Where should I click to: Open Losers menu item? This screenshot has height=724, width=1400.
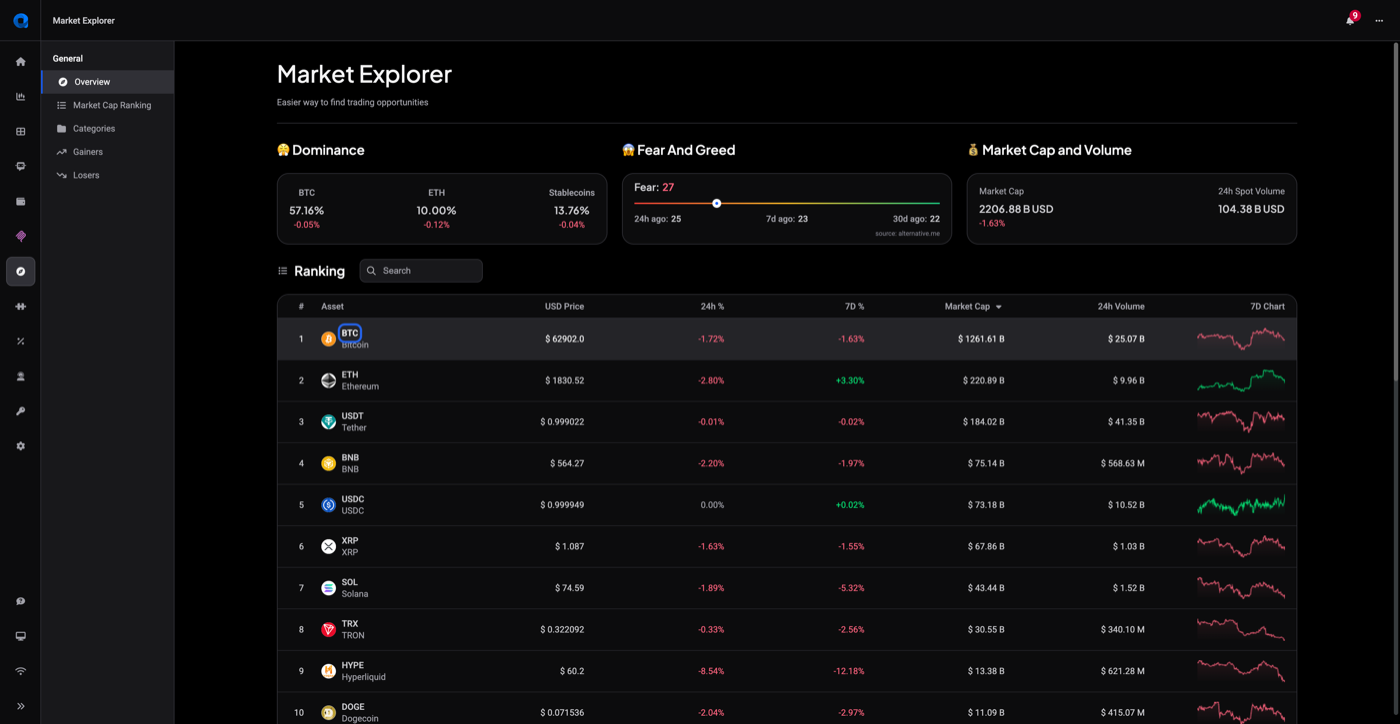coord(108,175)
